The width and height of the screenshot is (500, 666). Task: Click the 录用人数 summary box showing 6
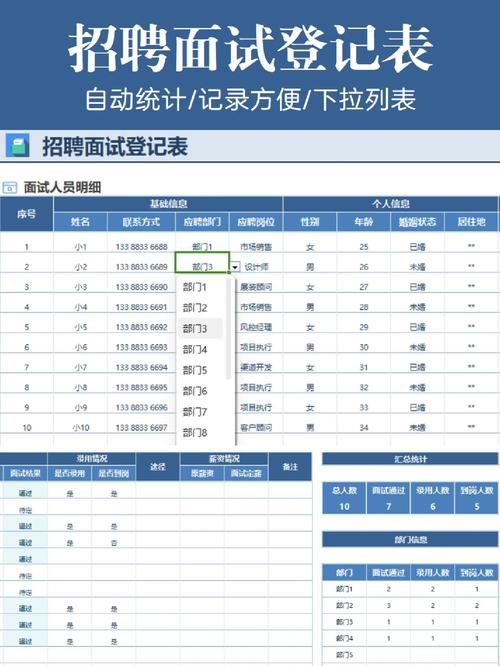[432, 498]
